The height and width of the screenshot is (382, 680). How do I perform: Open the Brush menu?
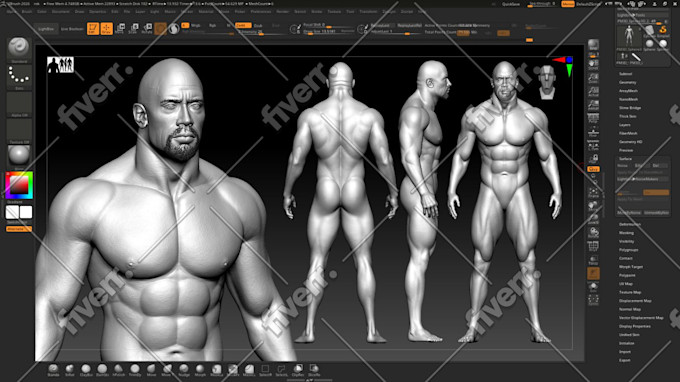click(x=27, y=11)
